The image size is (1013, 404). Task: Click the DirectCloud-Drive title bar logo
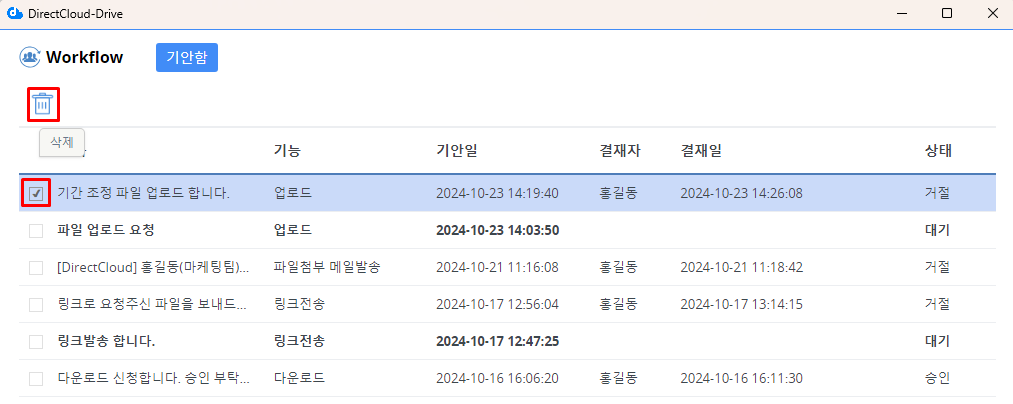click(x=15, y=14)
